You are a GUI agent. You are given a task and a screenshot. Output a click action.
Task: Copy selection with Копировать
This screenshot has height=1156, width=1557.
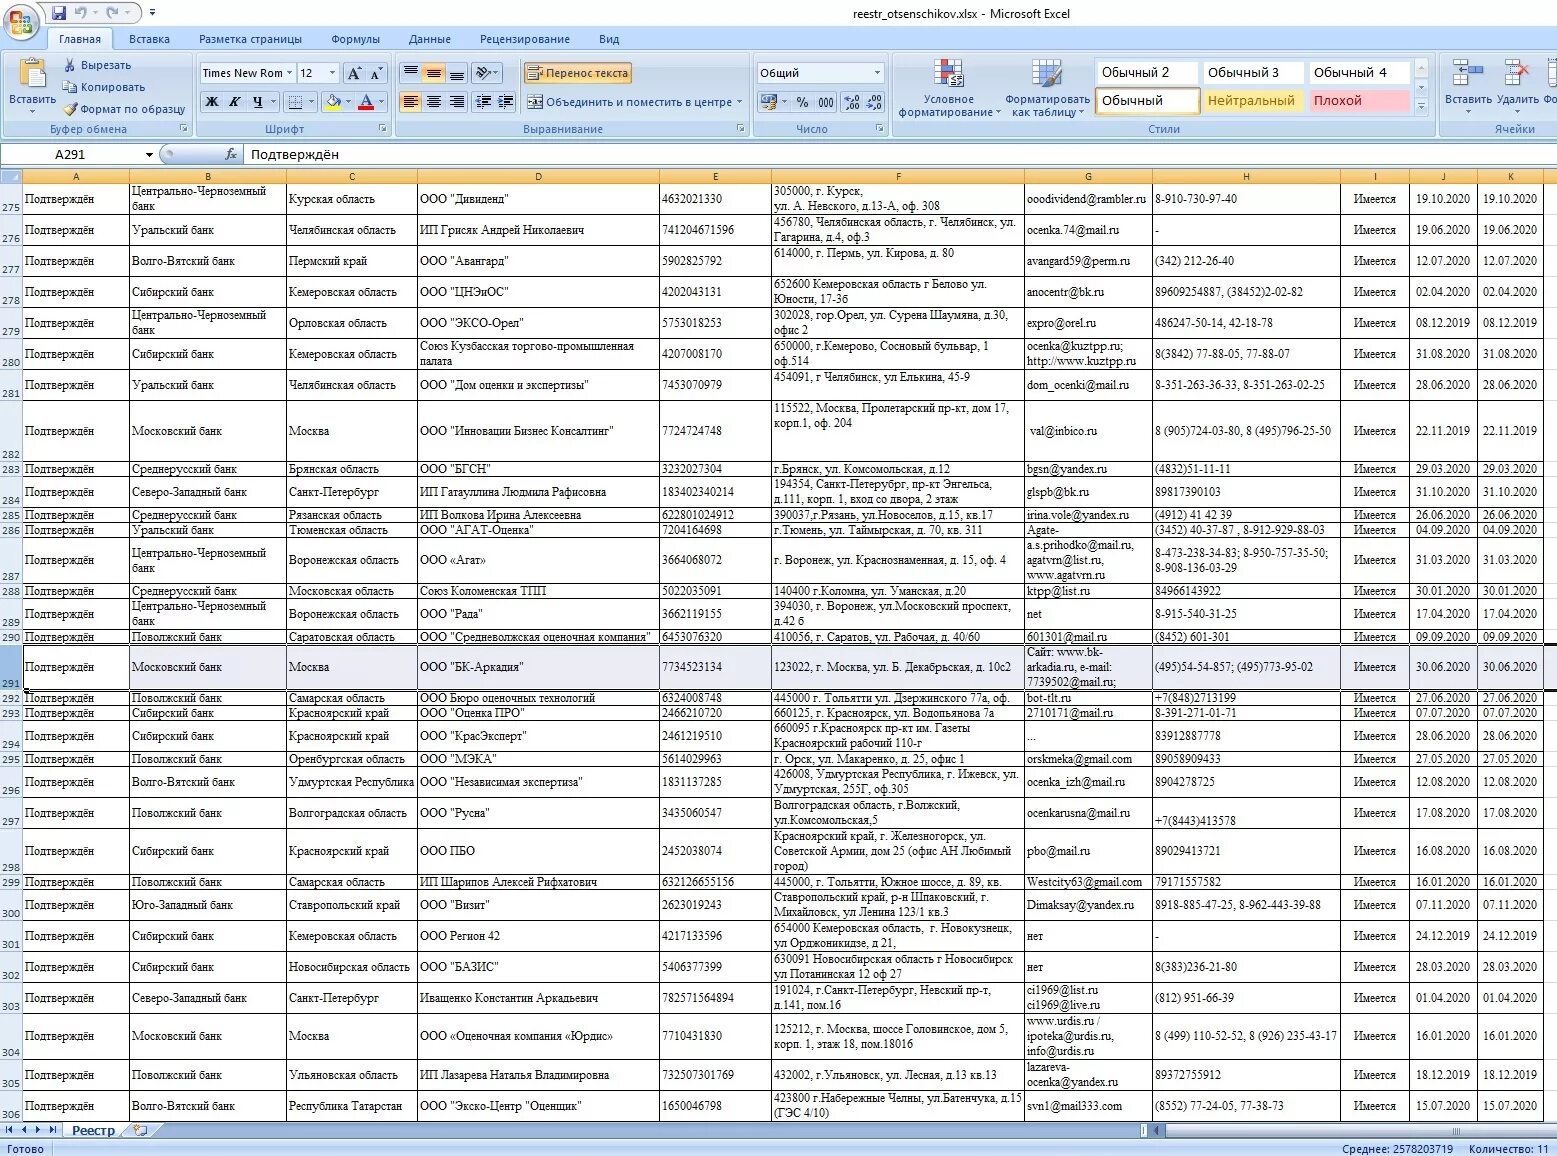click(x=103, y=87)
